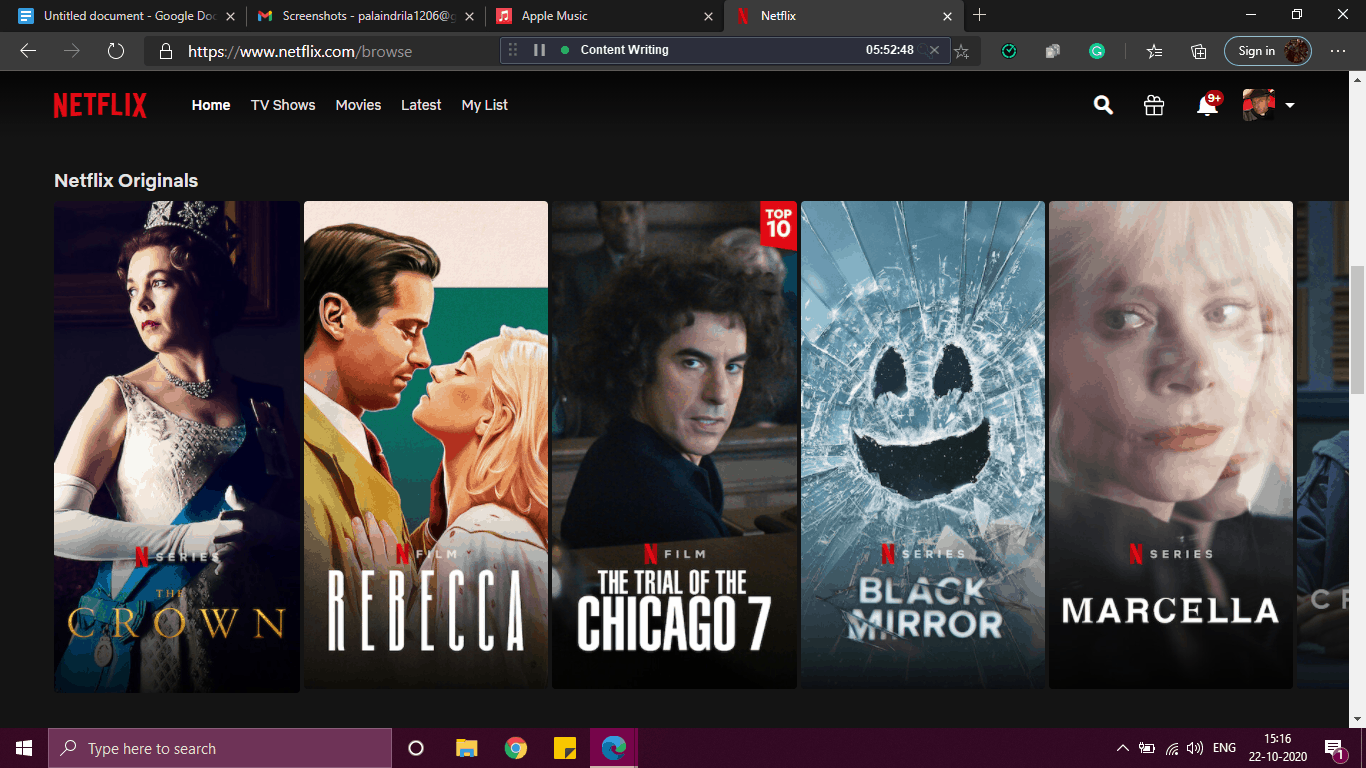The width and height of the screenshot is (1366, 768).
Task: Open My List
Action: point(485,105)
